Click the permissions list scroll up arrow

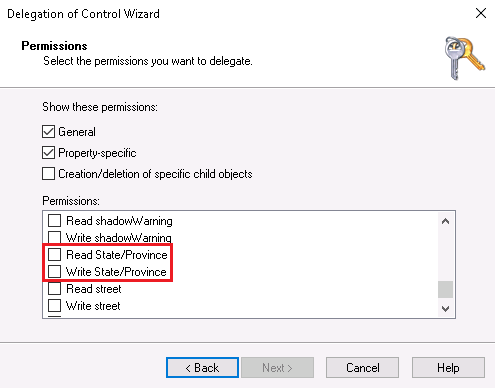[445, 221]
